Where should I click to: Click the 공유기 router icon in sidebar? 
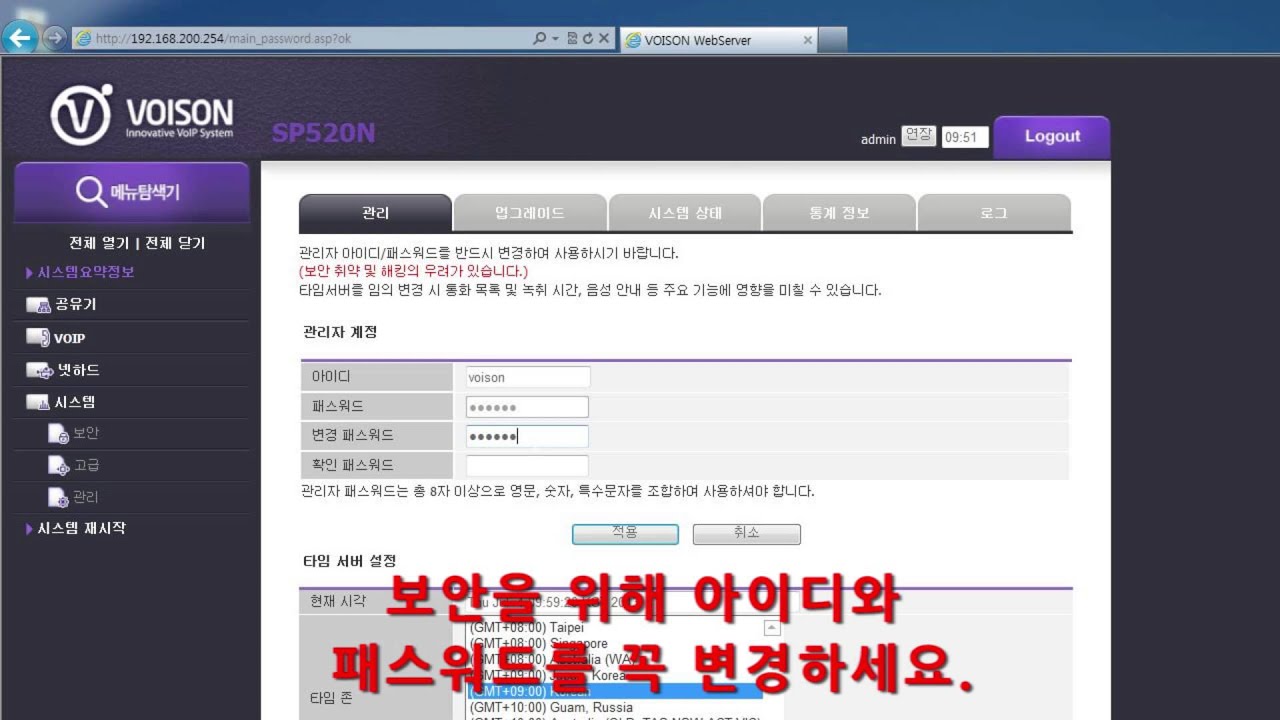pos(38,305)
